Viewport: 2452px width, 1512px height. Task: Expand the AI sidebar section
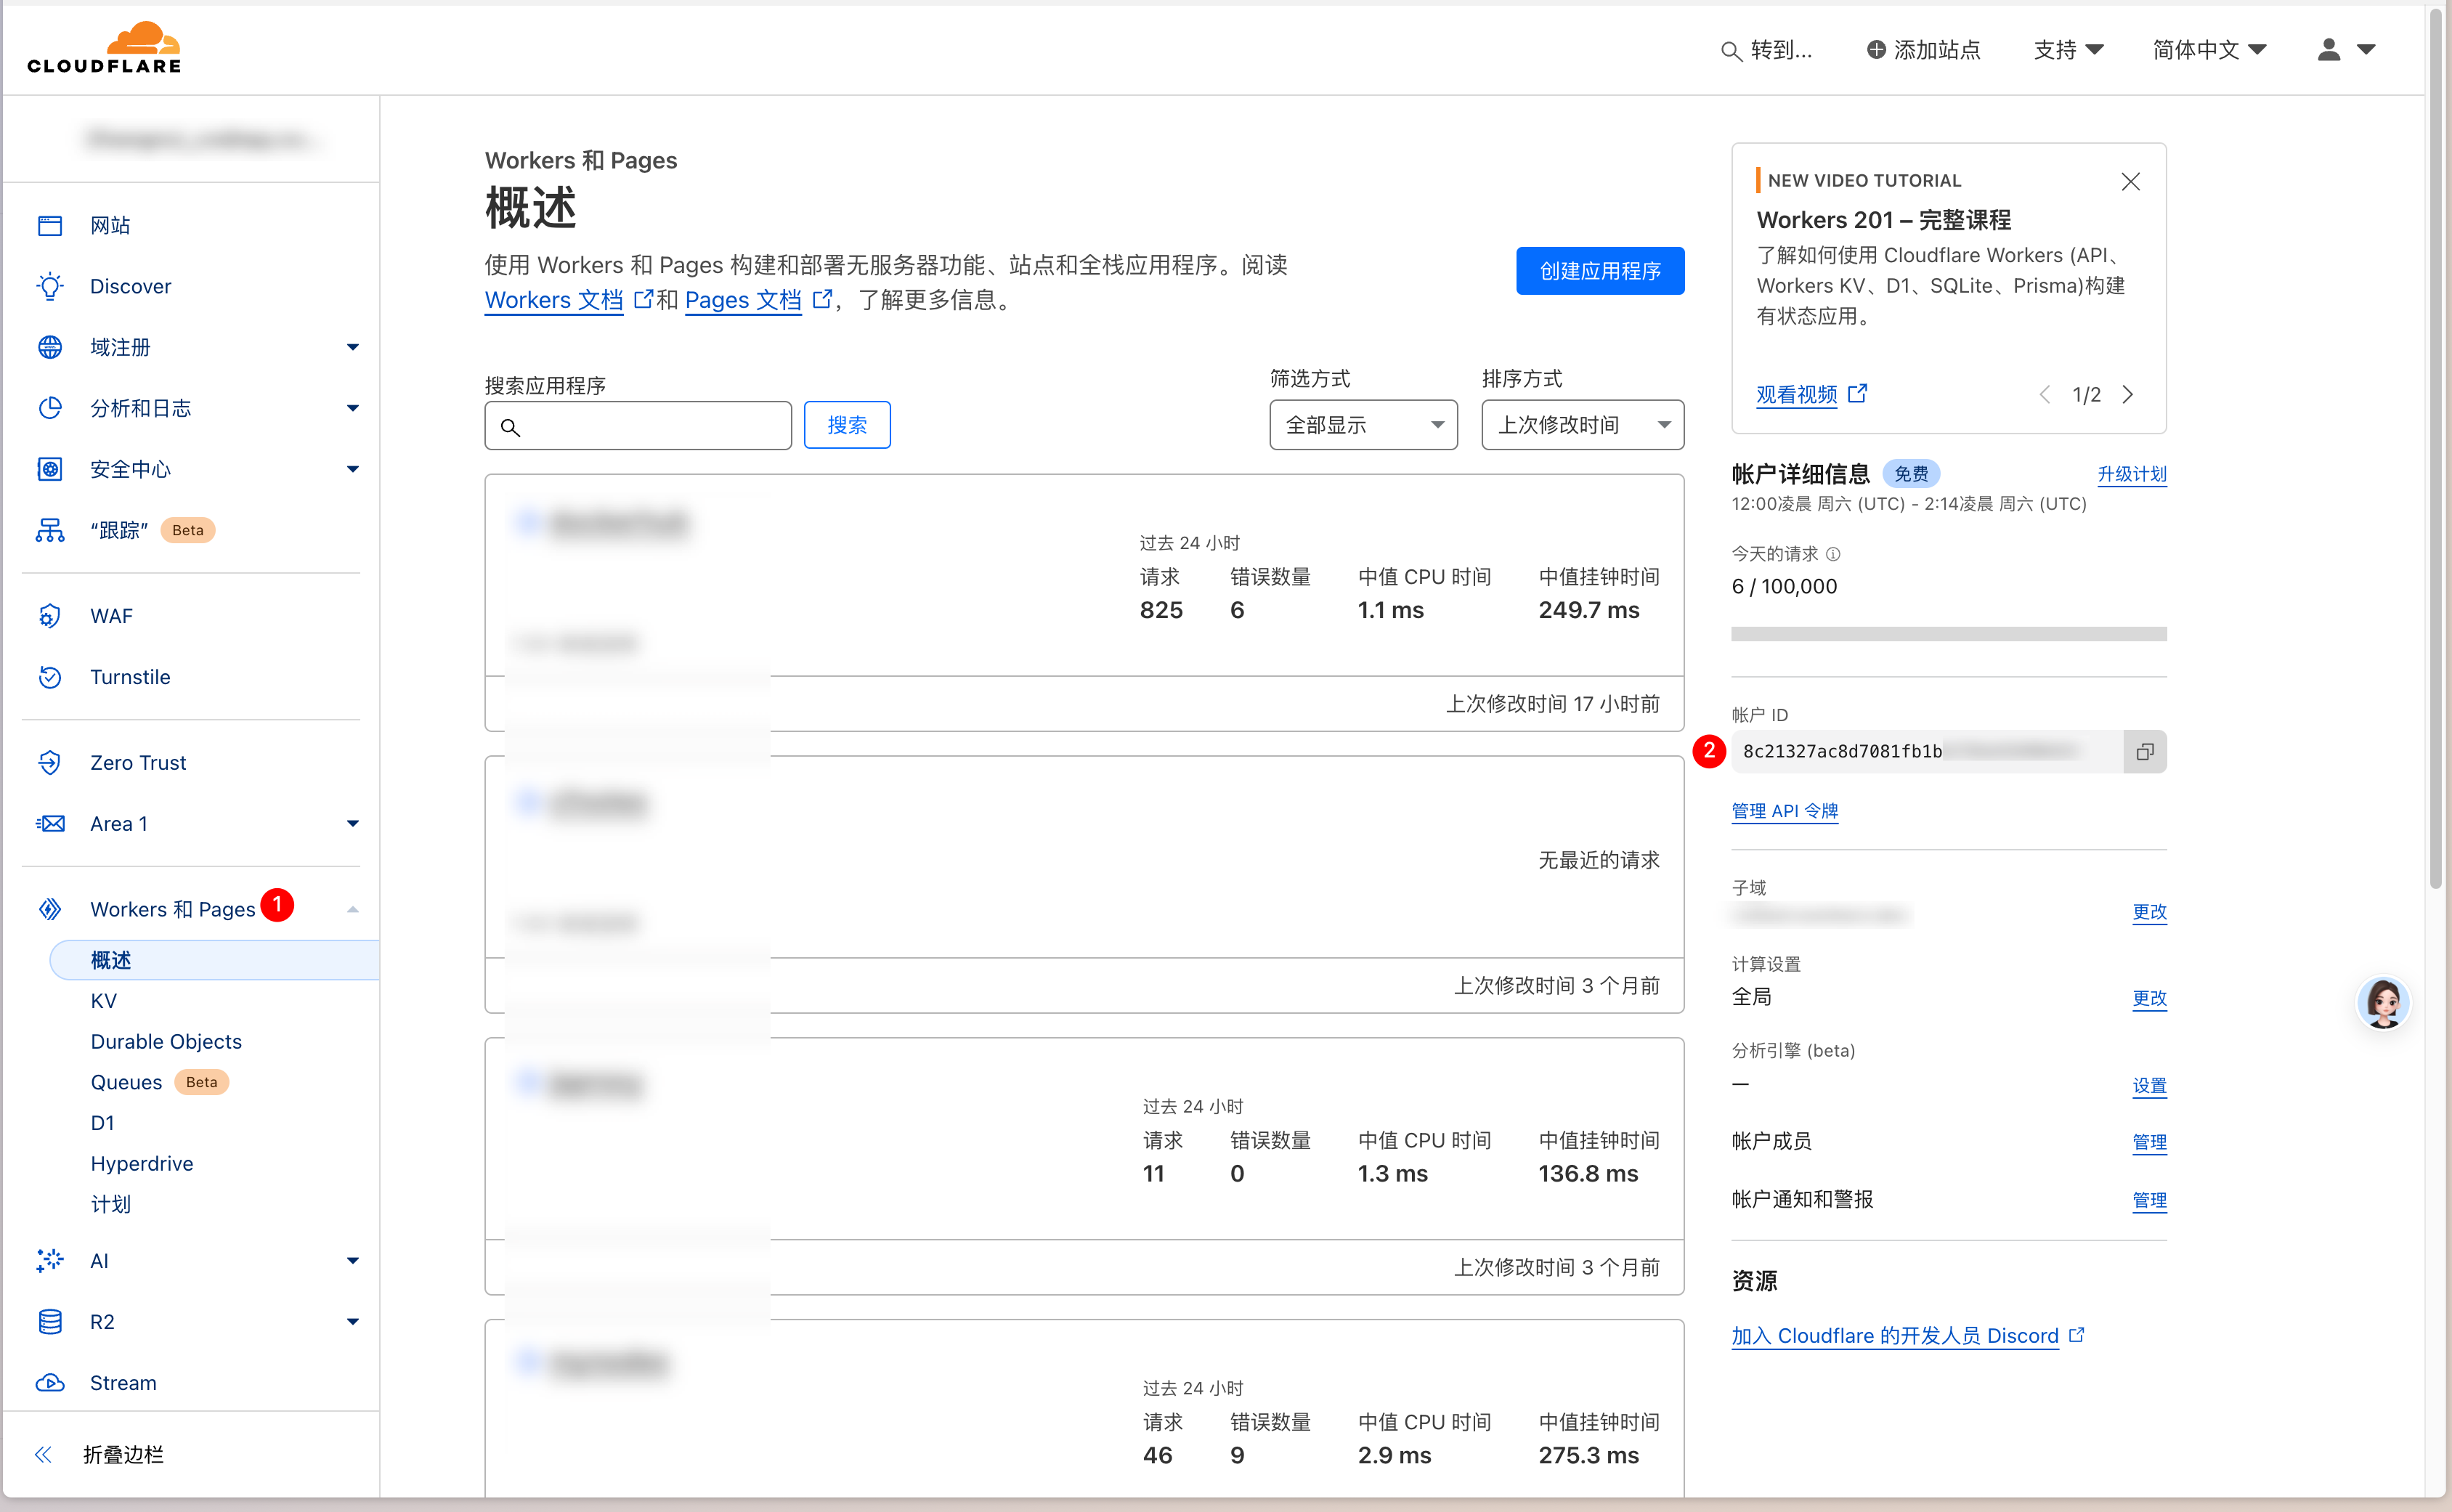click(353, 1261)
